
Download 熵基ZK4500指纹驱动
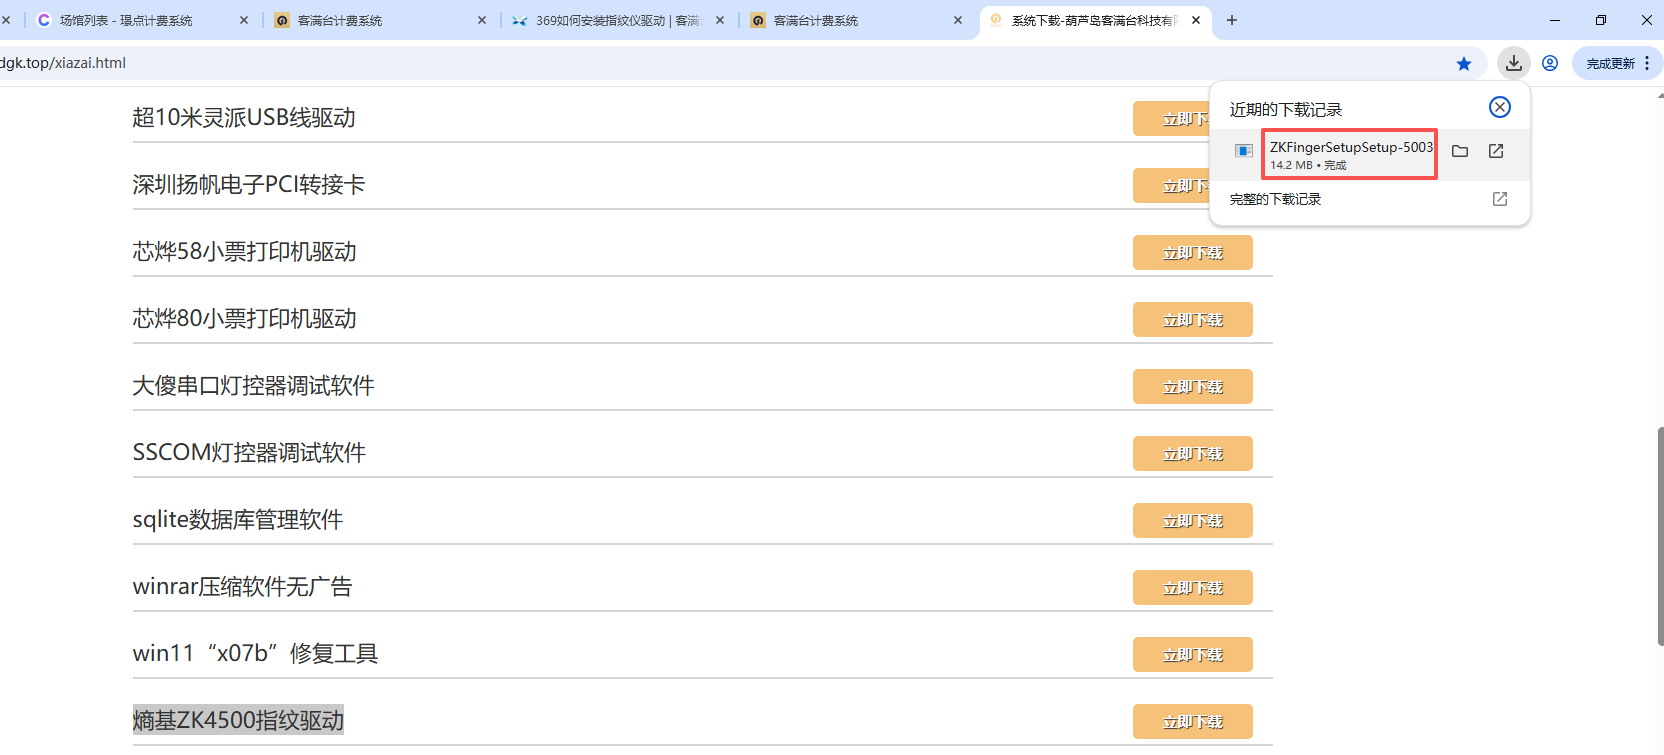(x=1192, y=722)
